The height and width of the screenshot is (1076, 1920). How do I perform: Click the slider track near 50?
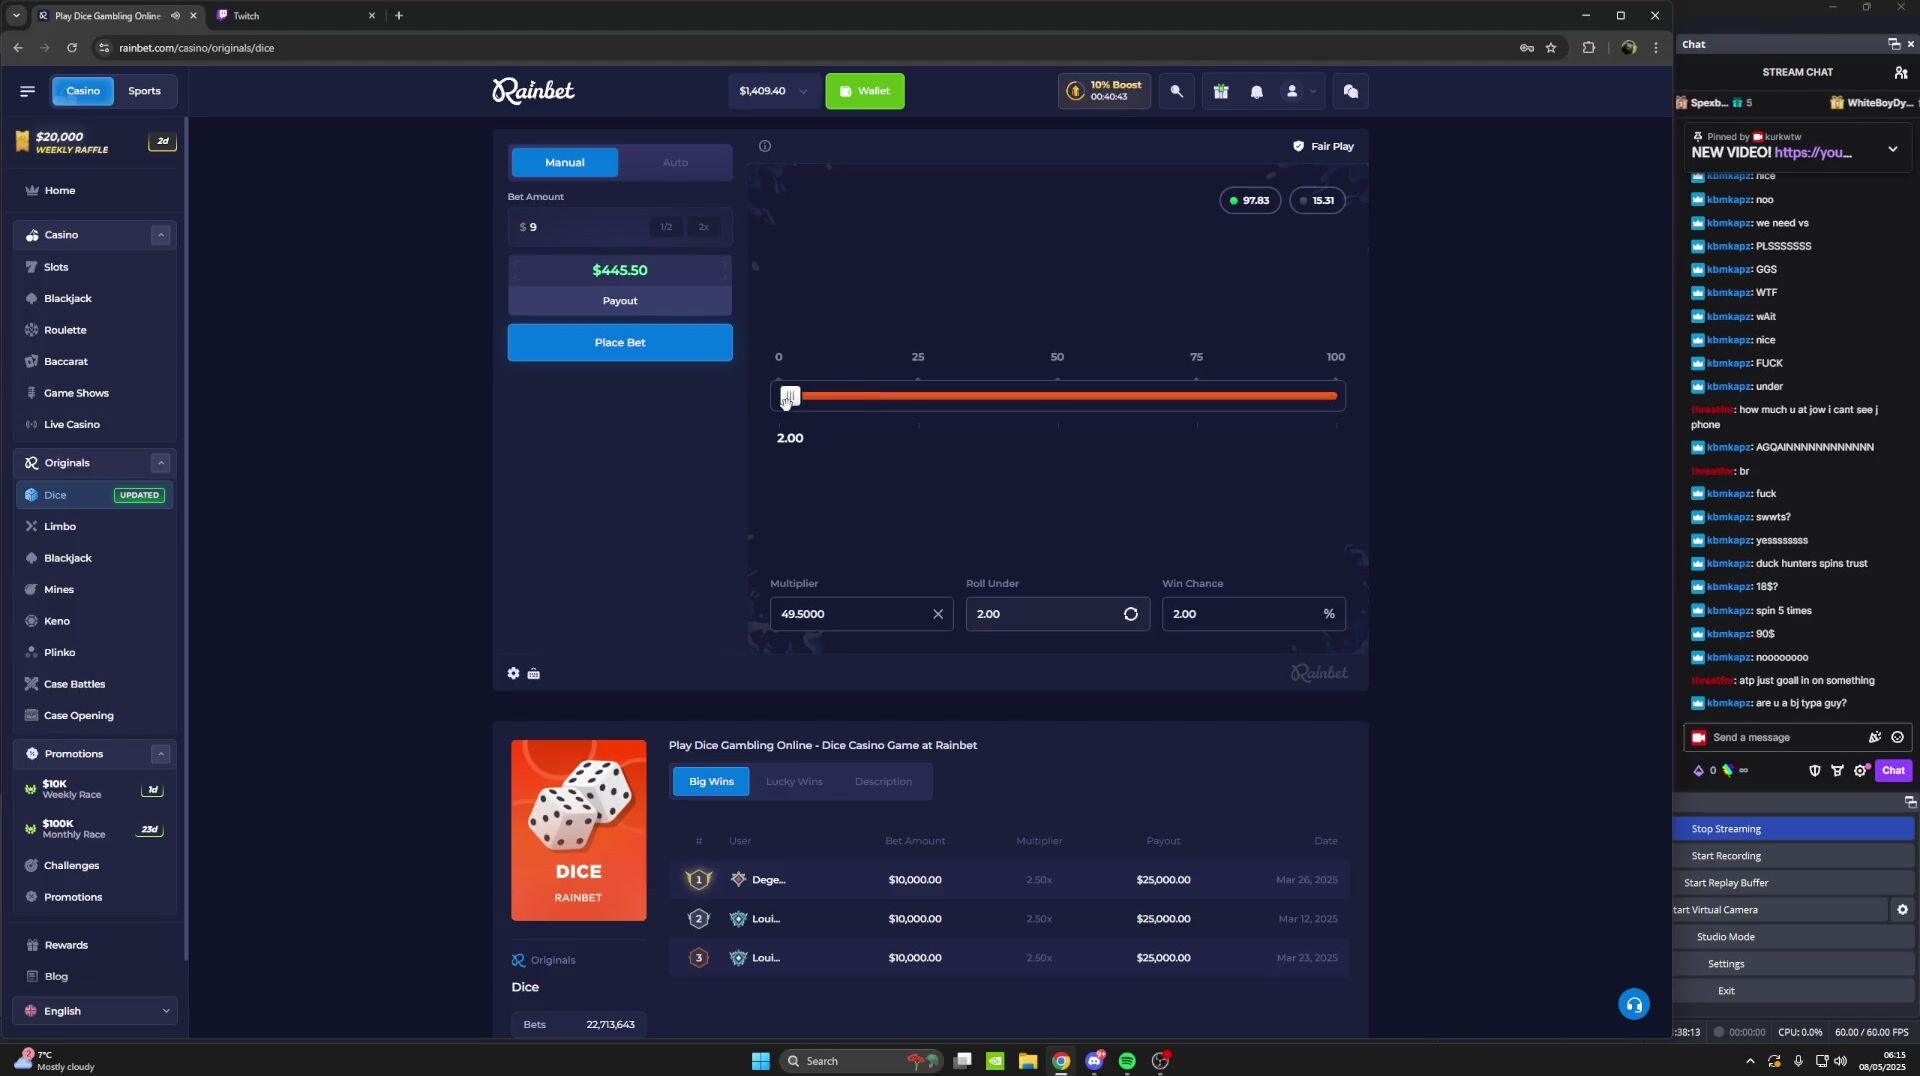(x=1057, y=396)
